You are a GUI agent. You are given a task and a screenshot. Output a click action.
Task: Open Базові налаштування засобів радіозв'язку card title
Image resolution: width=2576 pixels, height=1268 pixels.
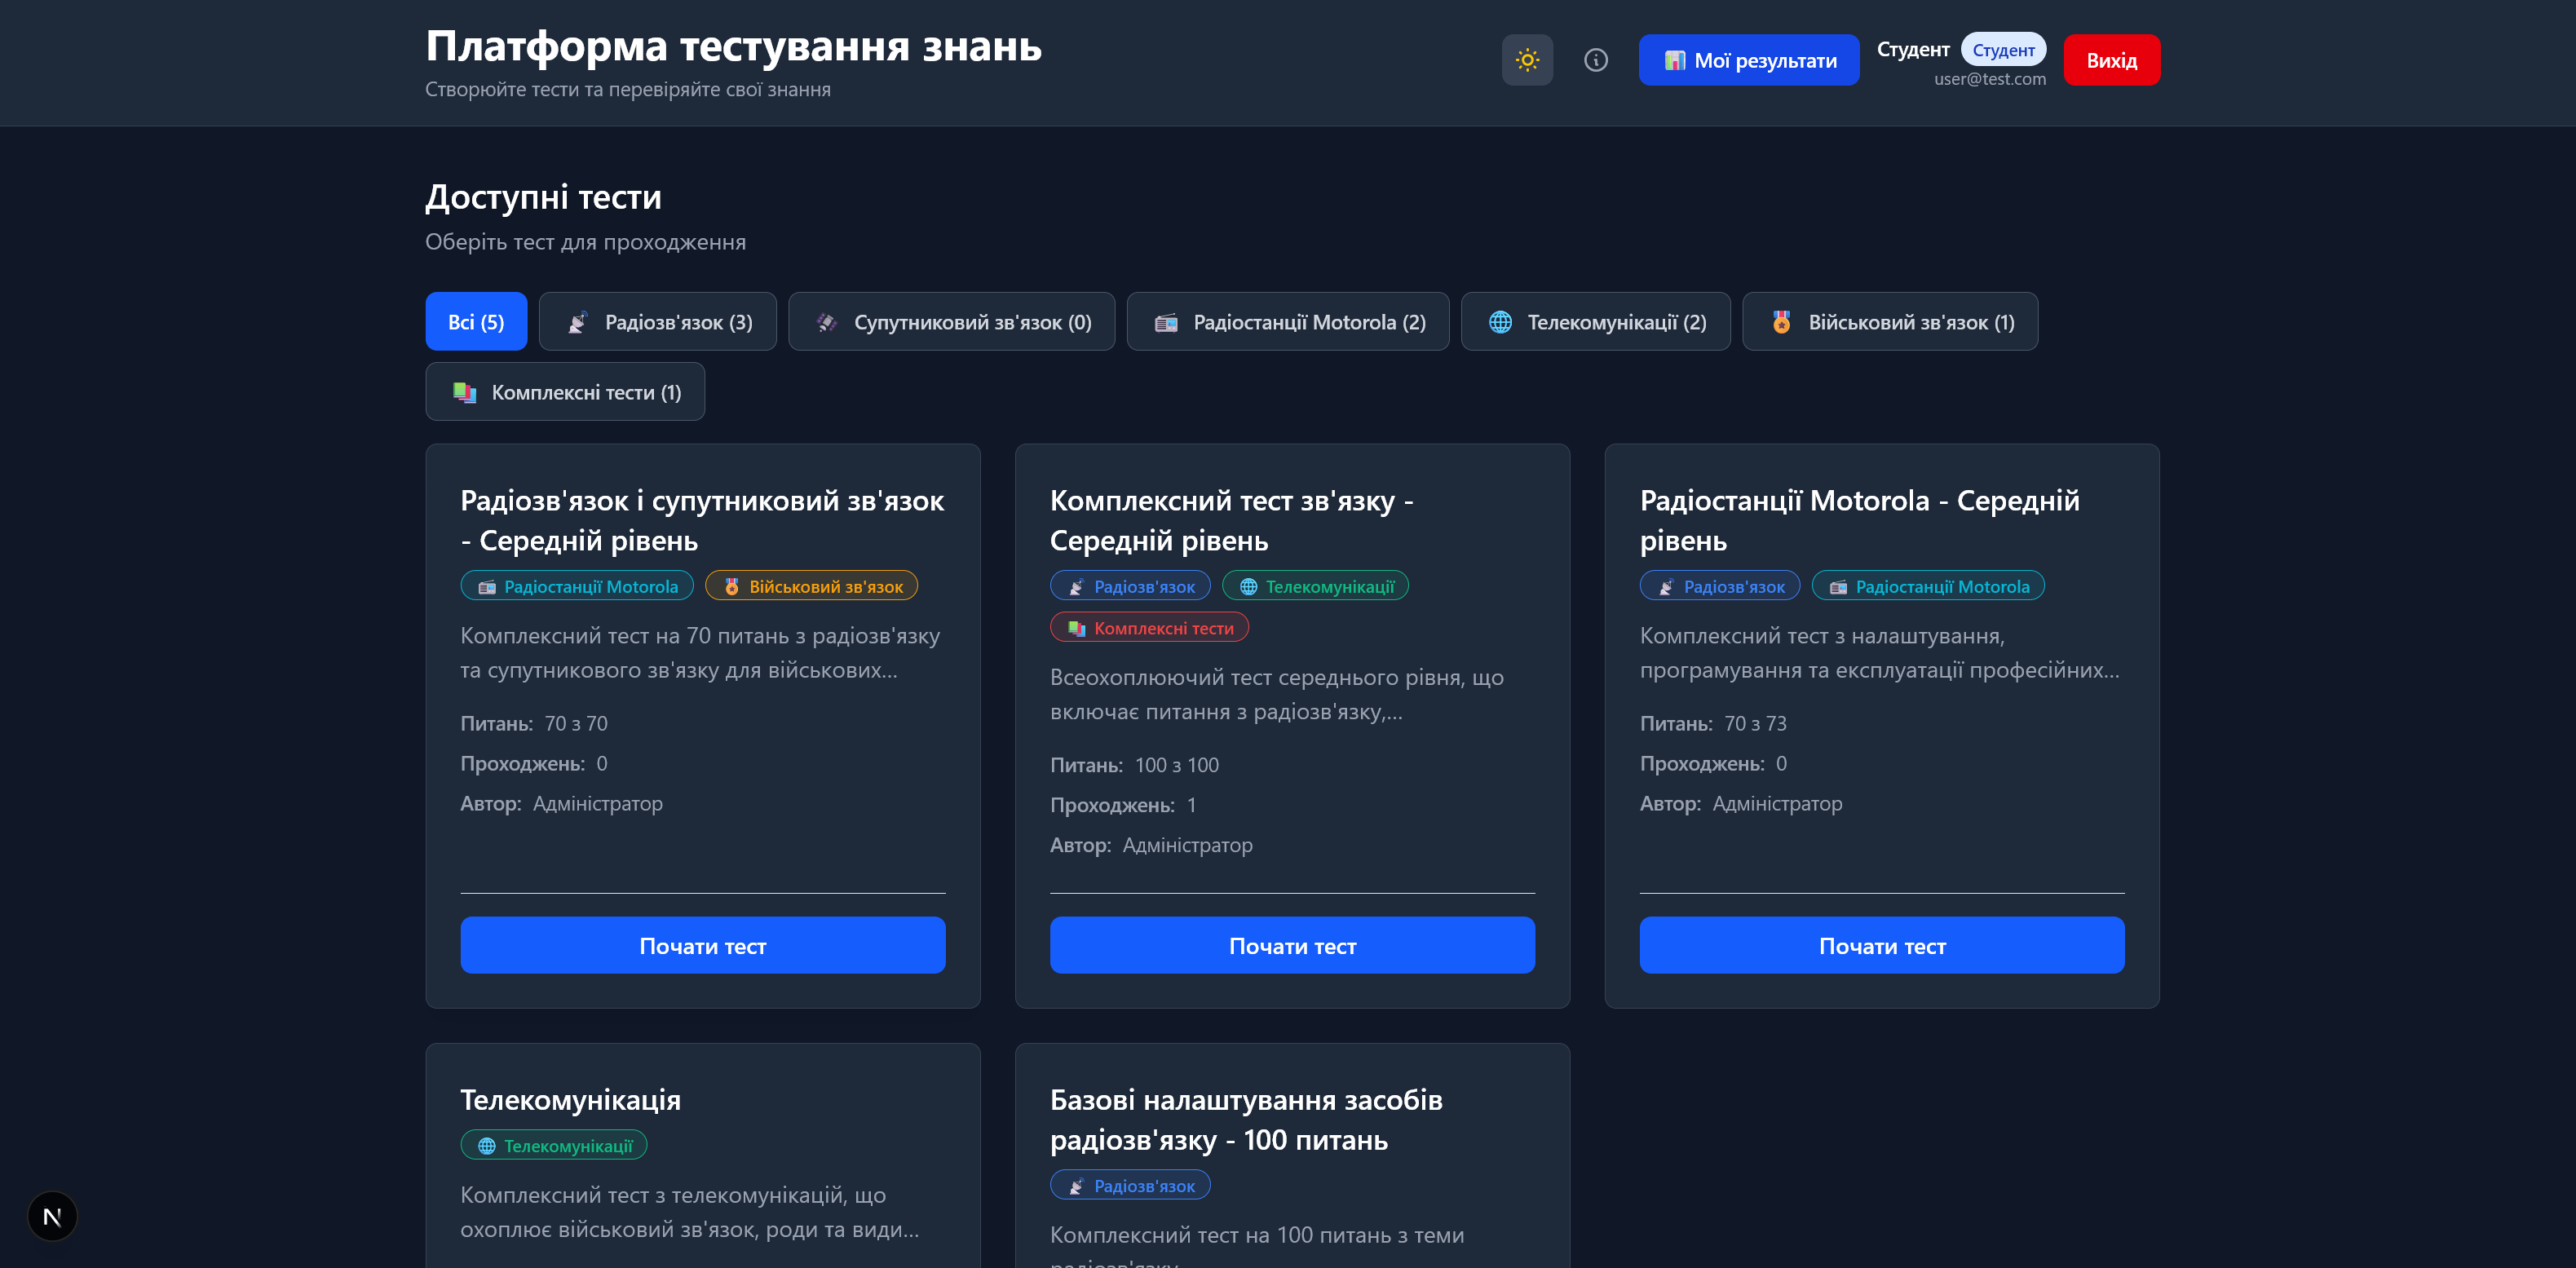click(1246, 1119)
